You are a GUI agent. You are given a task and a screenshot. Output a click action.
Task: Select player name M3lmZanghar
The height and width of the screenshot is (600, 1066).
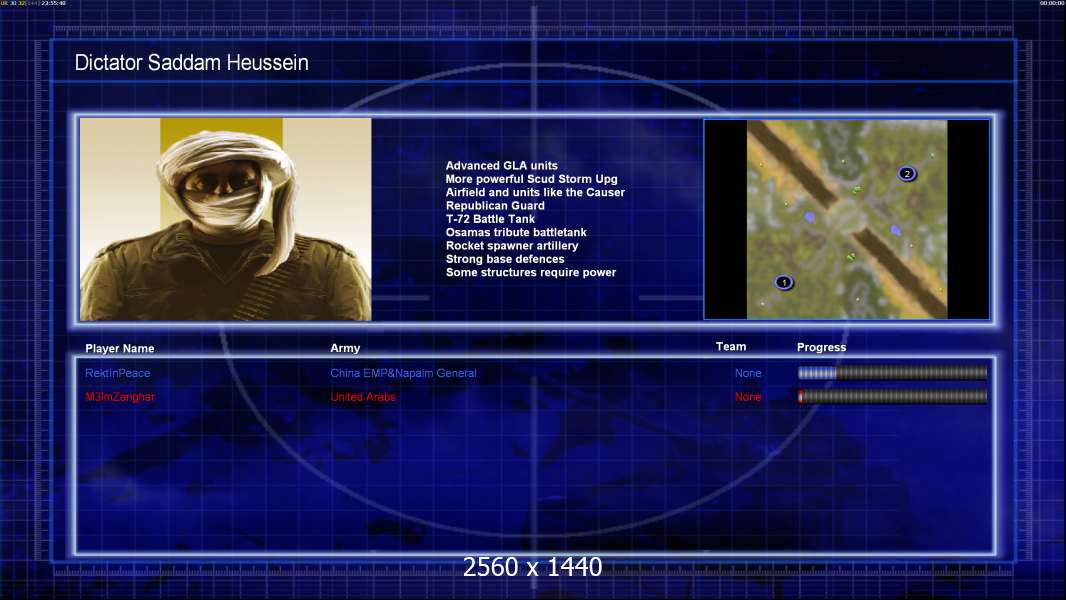pos(120,397)
